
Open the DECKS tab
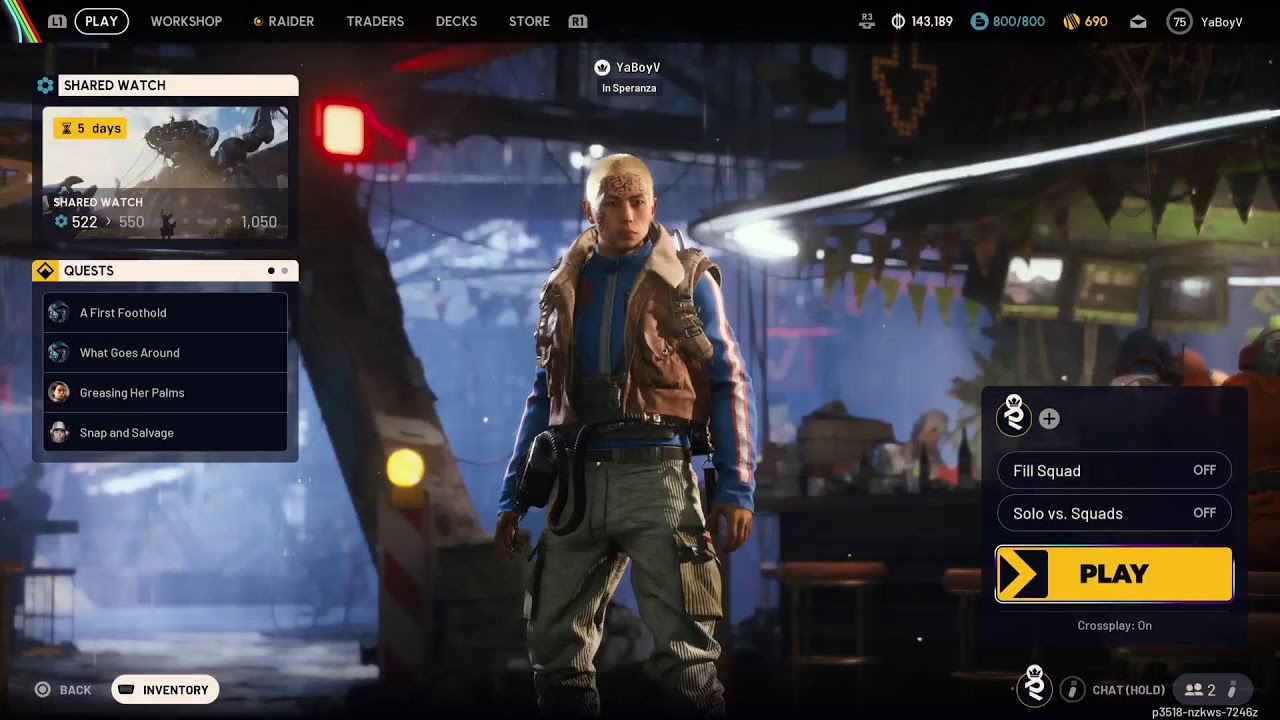pyautogui.click(x=456, y=21)
